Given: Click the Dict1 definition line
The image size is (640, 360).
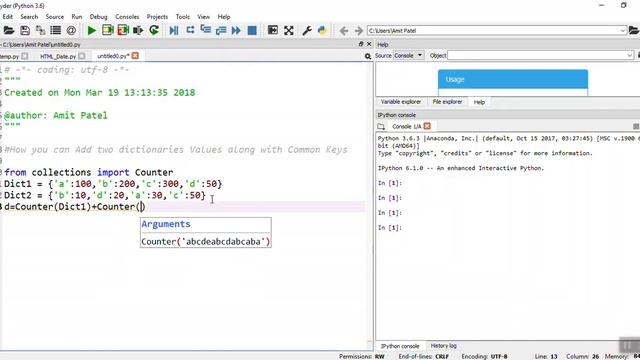Looking at the screenshot, I should [x=113, y=184].
